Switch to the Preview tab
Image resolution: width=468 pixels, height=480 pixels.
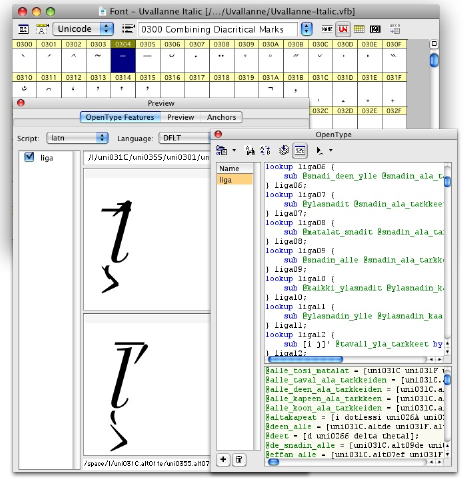point(181,117)
